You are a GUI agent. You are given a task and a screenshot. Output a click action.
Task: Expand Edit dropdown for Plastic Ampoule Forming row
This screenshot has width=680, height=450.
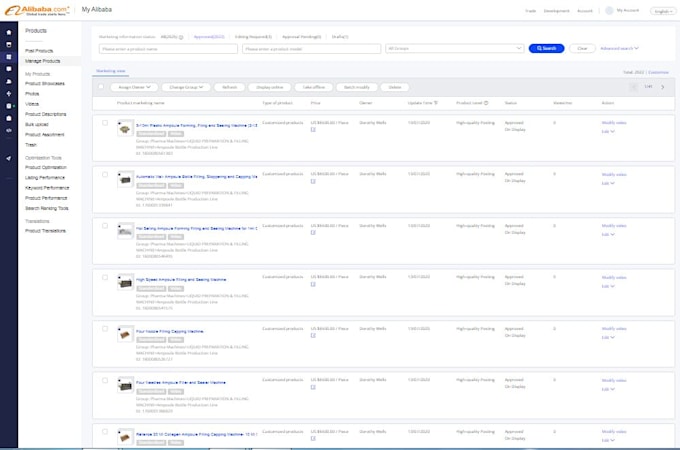(x=608, y=131)
